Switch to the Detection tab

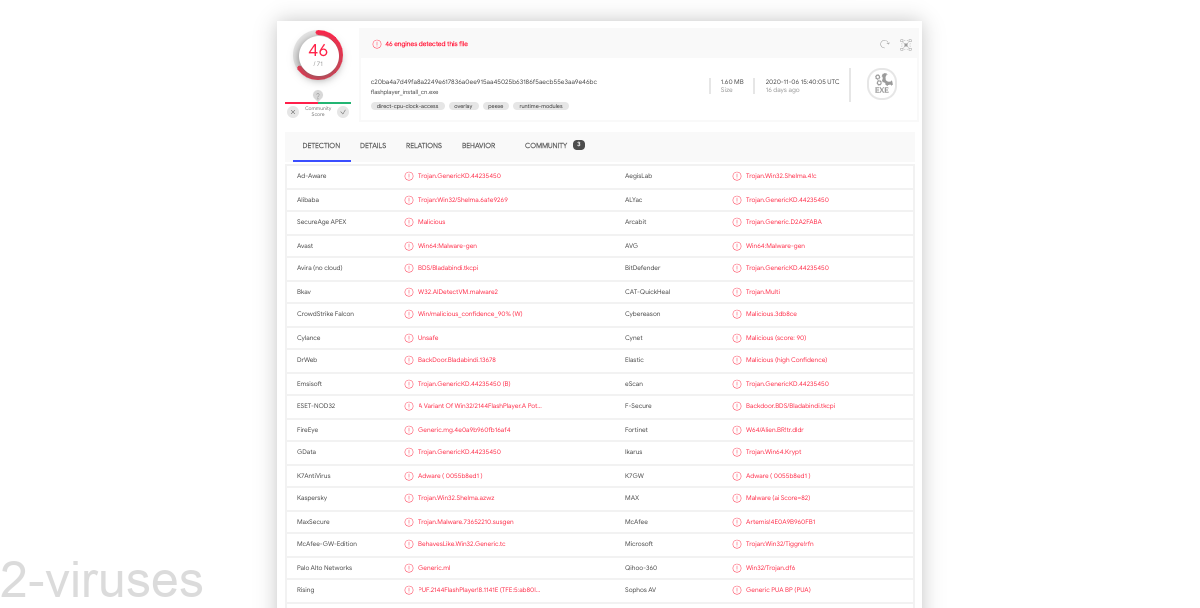pos(321,146)
